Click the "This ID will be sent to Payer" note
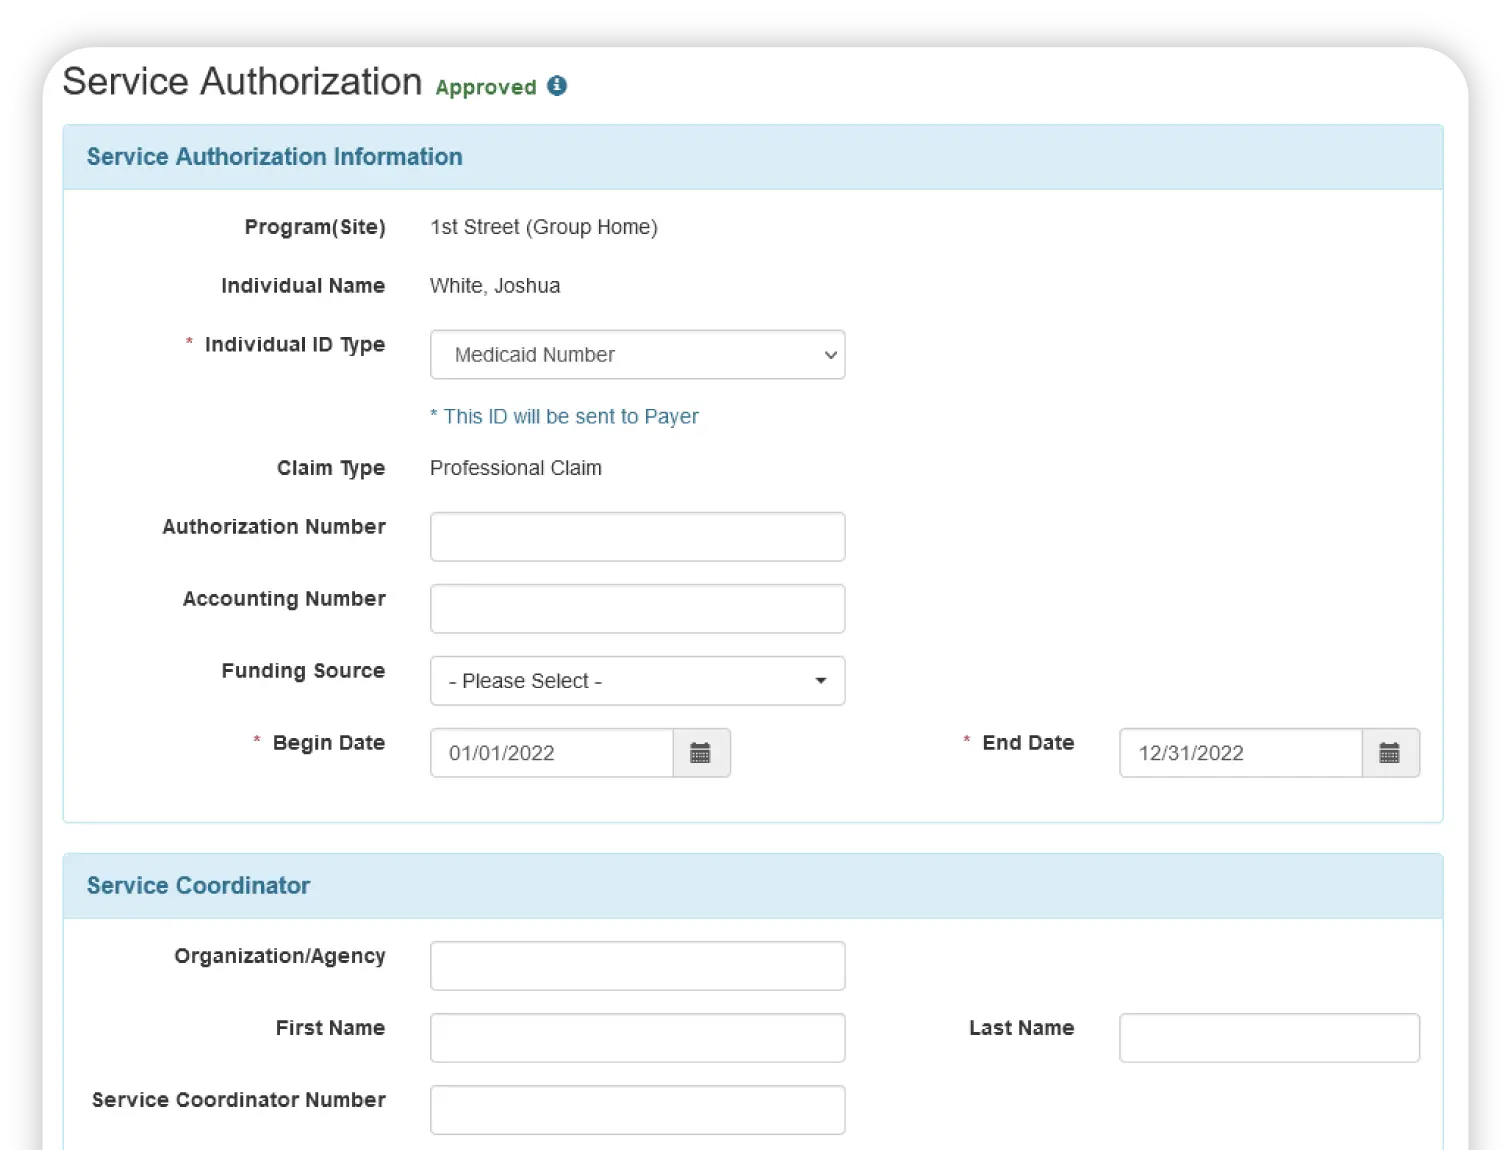Viewport: 1510px width, 1150px height. [x=564, y=417]
